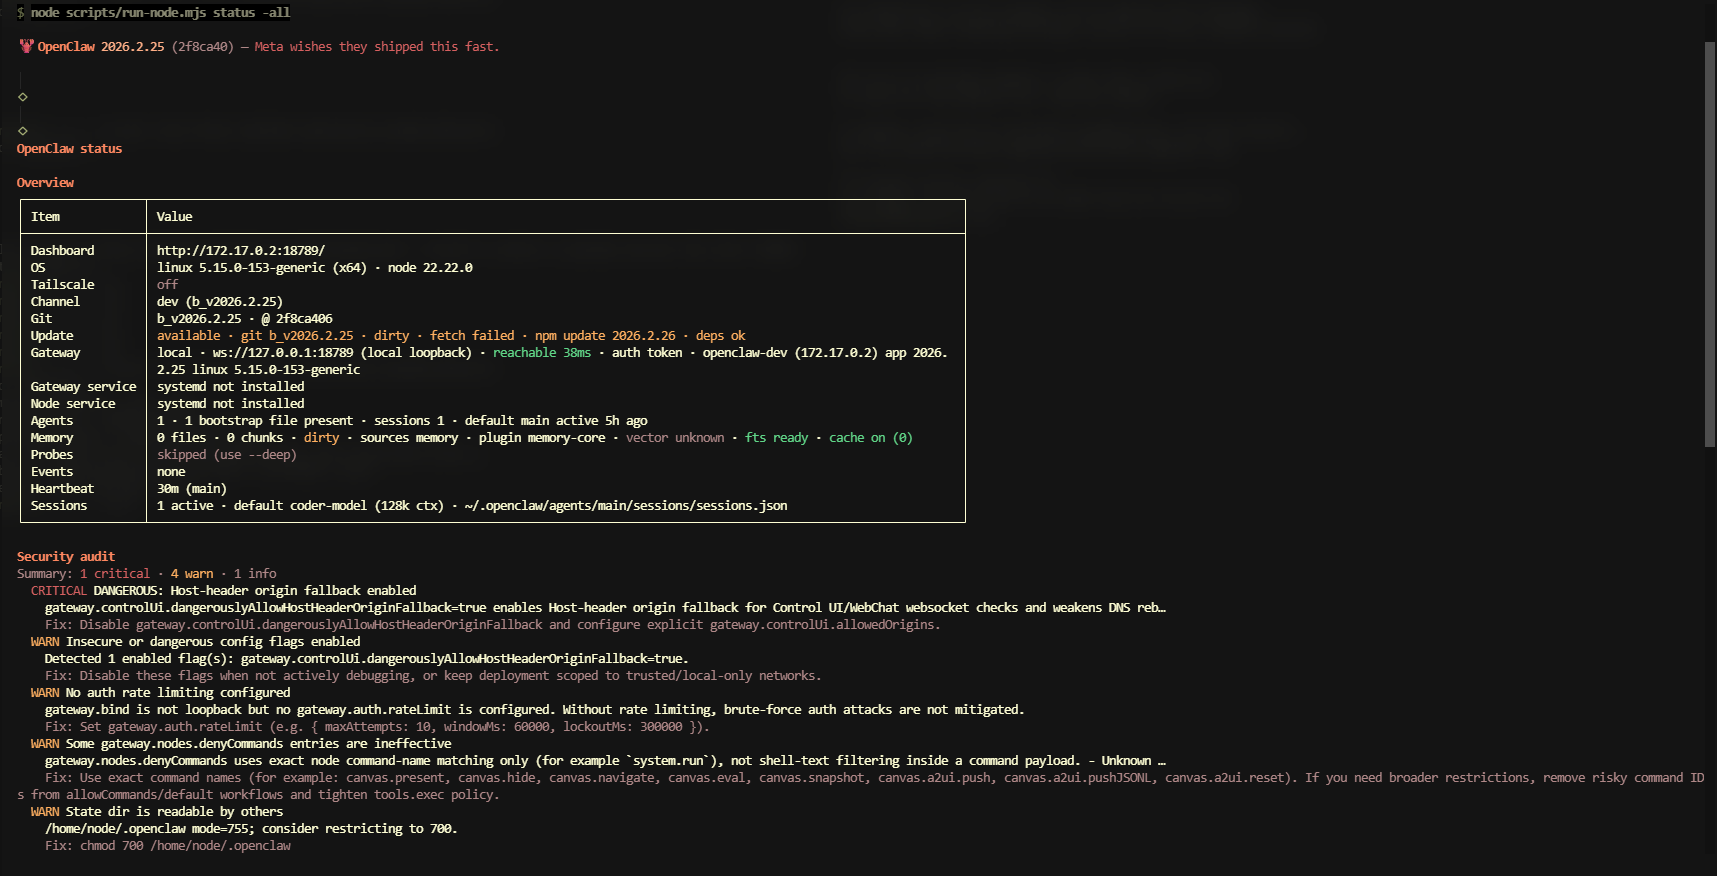
Task: Select the gateway address ws://127.0.0.1:18789
Action: coord(283,353)
